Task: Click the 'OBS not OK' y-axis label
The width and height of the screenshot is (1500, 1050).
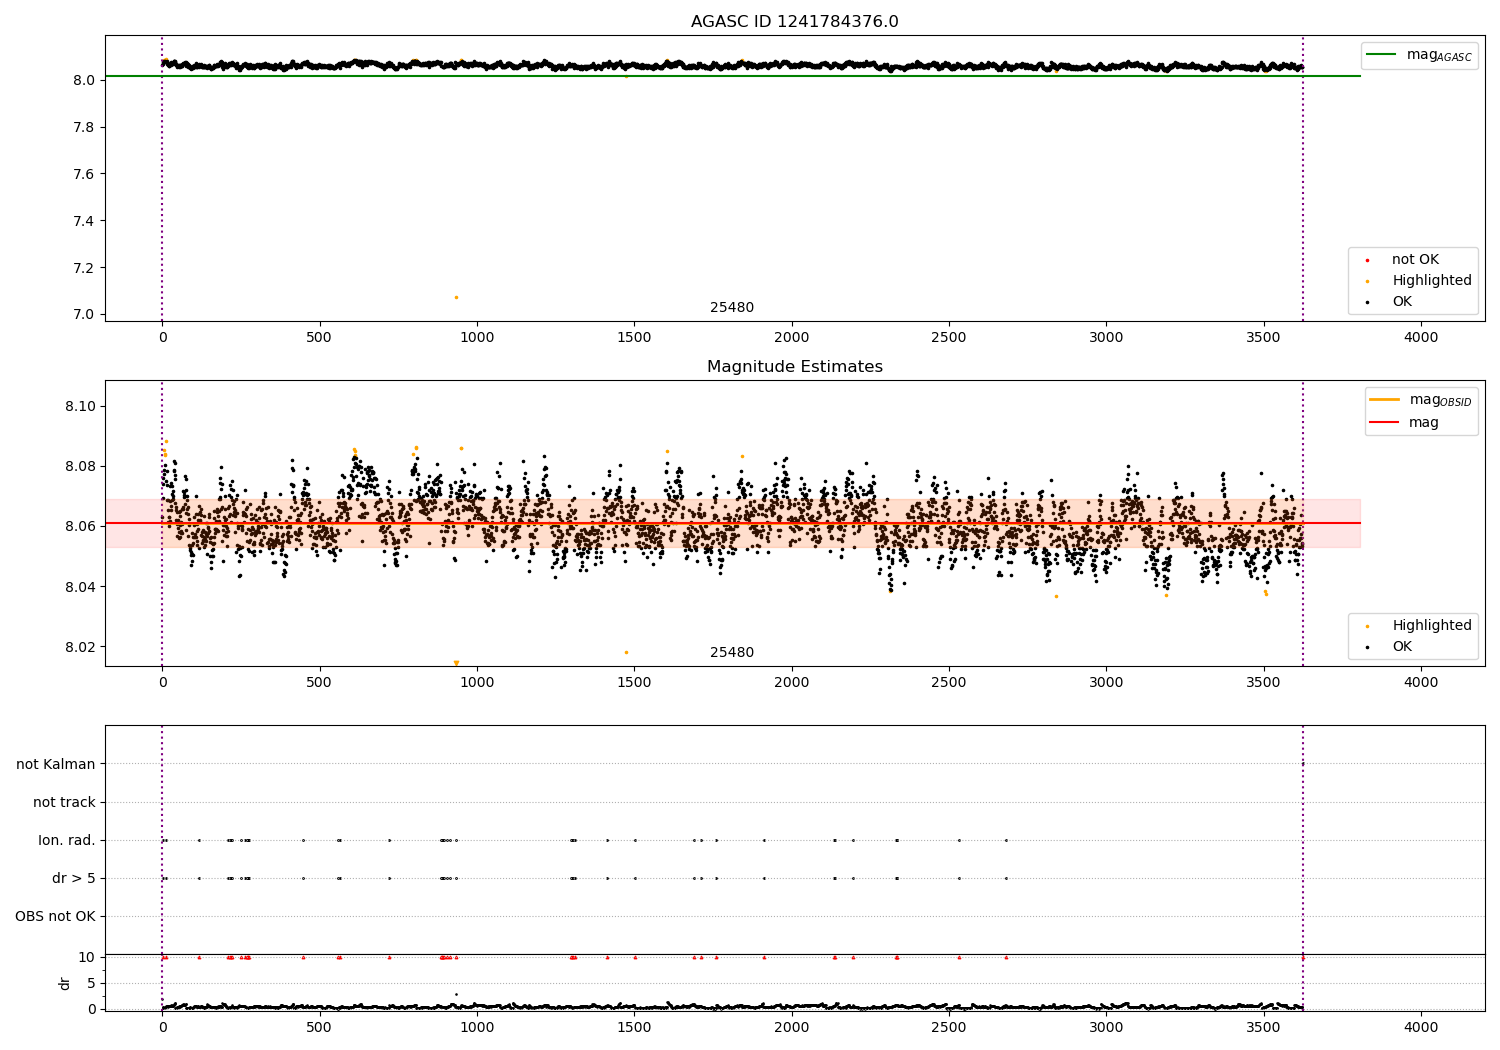Action: pos(55,917)
